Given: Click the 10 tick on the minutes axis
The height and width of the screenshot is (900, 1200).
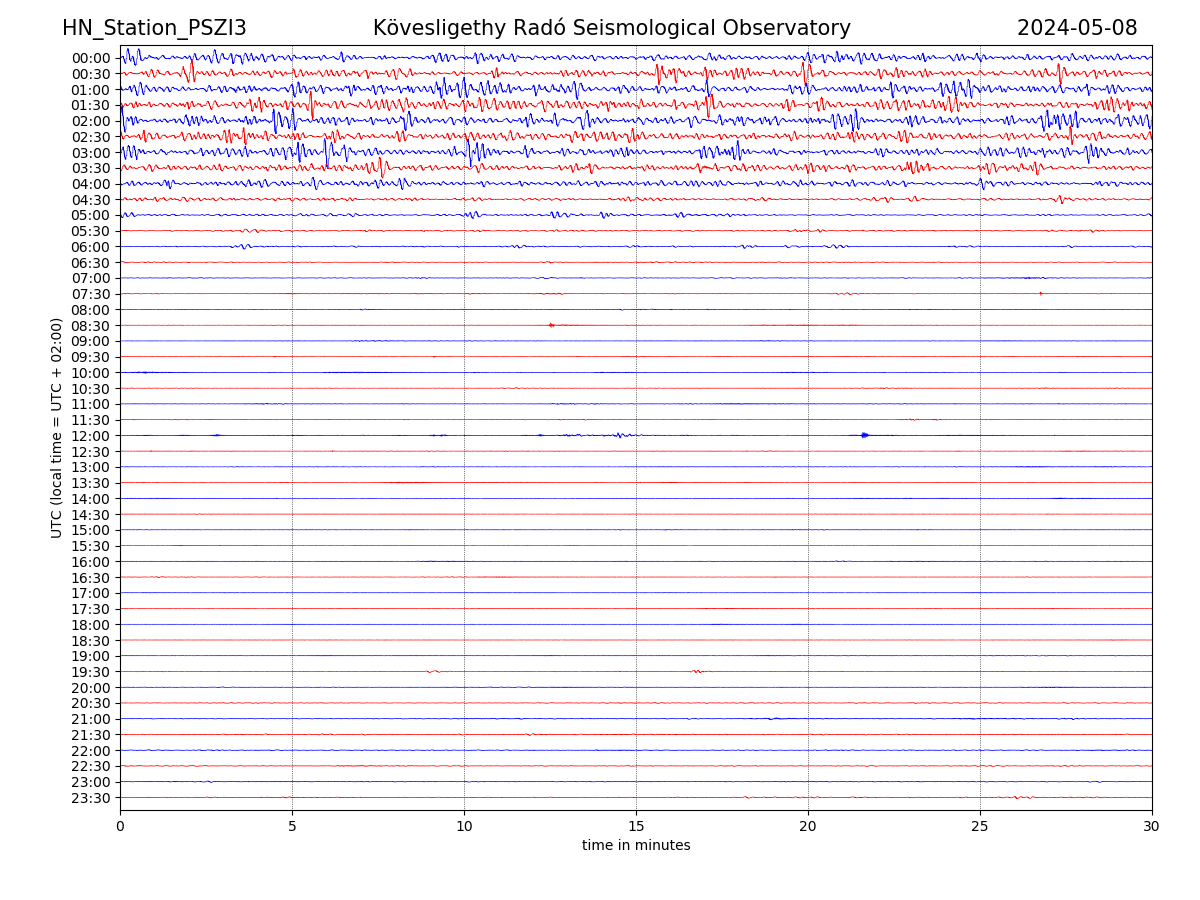Looking at the screenshot, I should pyautogui.click(x=464, y=827).
